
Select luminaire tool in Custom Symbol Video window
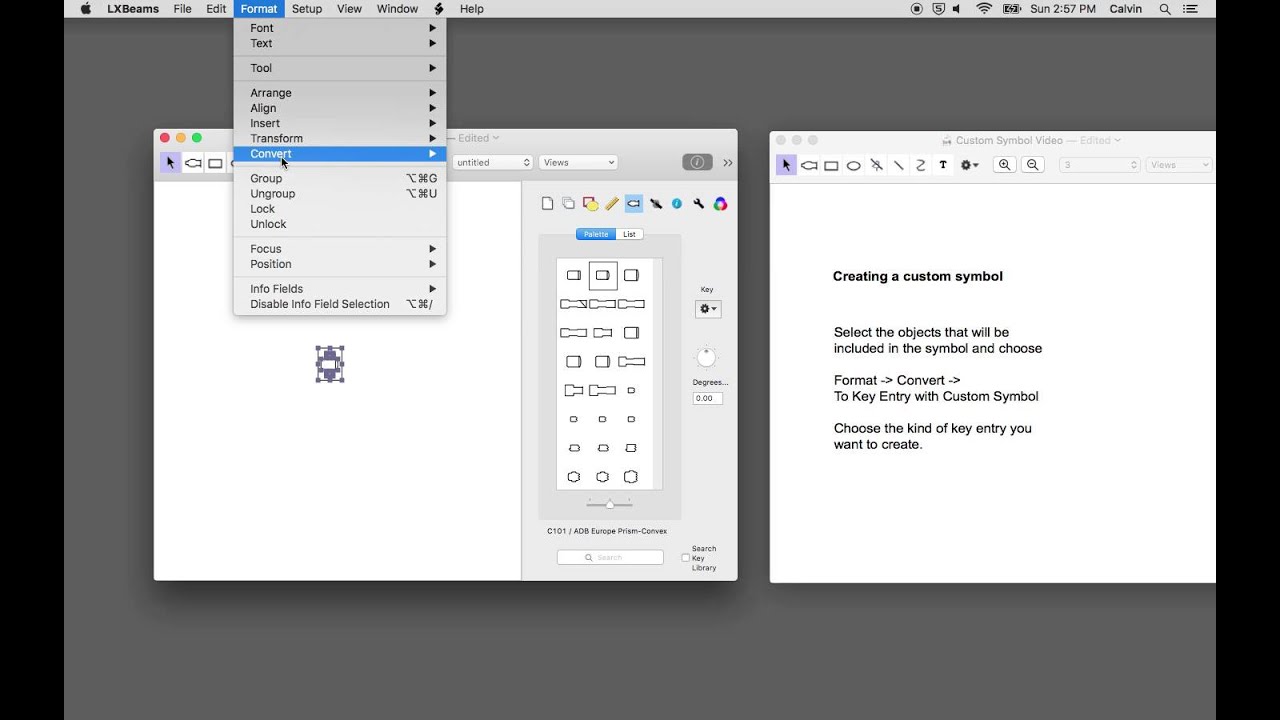tap(809, 165)
